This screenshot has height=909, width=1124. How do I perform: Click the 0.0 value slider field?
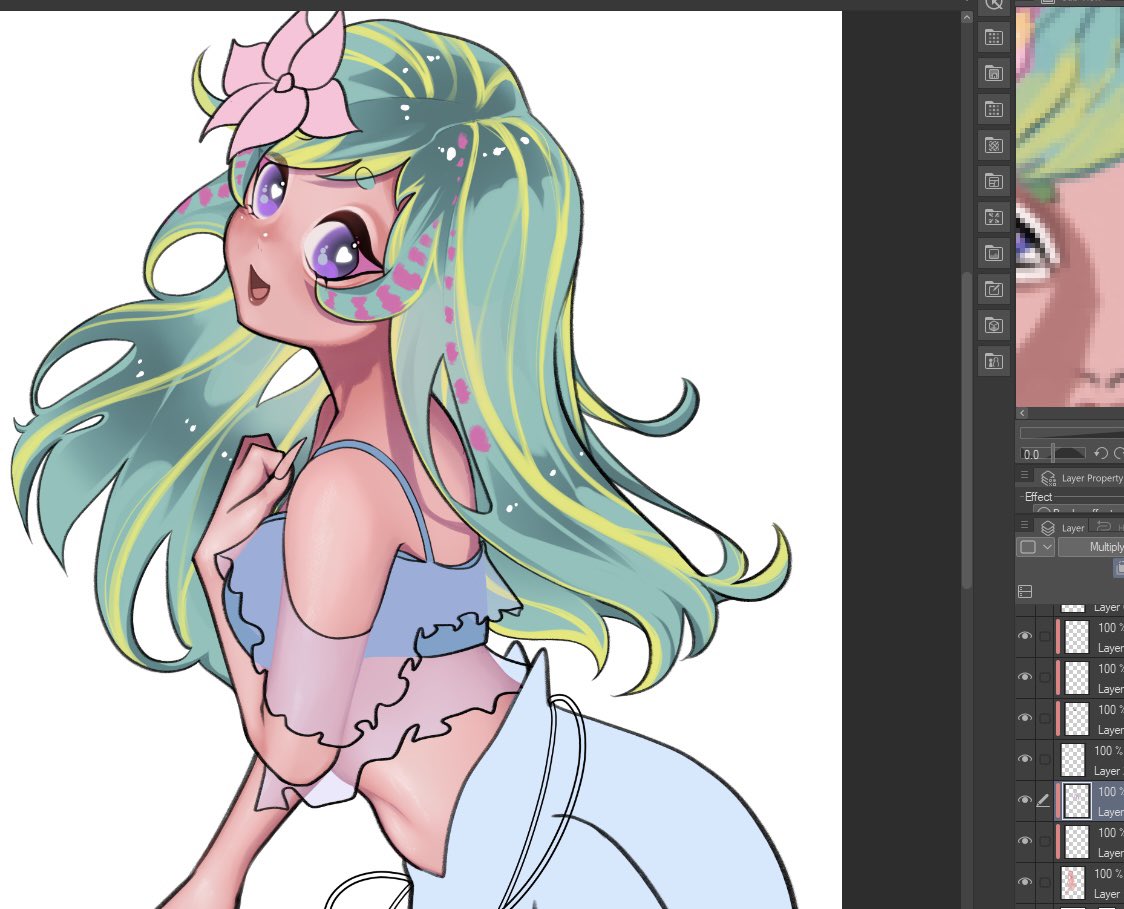point(1031,454)
